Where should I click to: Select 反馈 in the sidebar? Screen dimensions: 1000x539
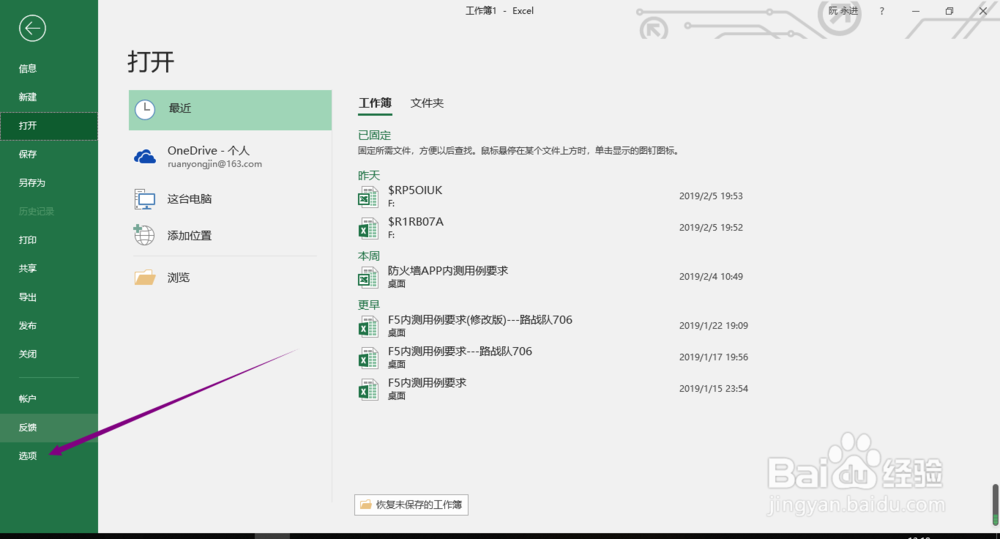click(49, 427)
